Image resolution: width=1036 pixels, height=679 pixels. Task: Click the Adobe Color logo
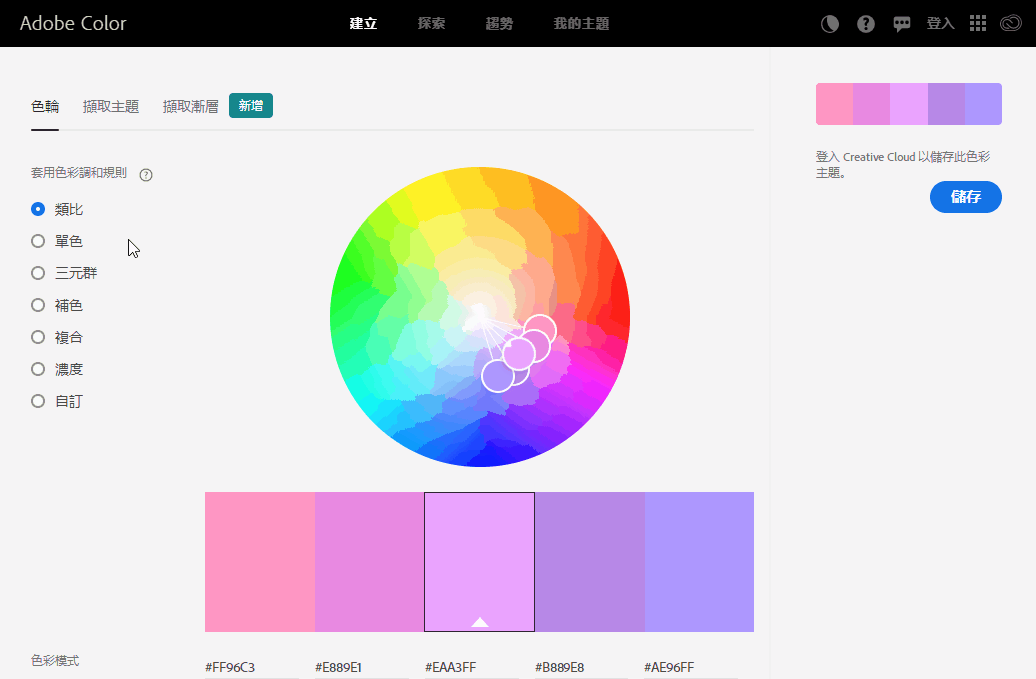pos(73,23)
